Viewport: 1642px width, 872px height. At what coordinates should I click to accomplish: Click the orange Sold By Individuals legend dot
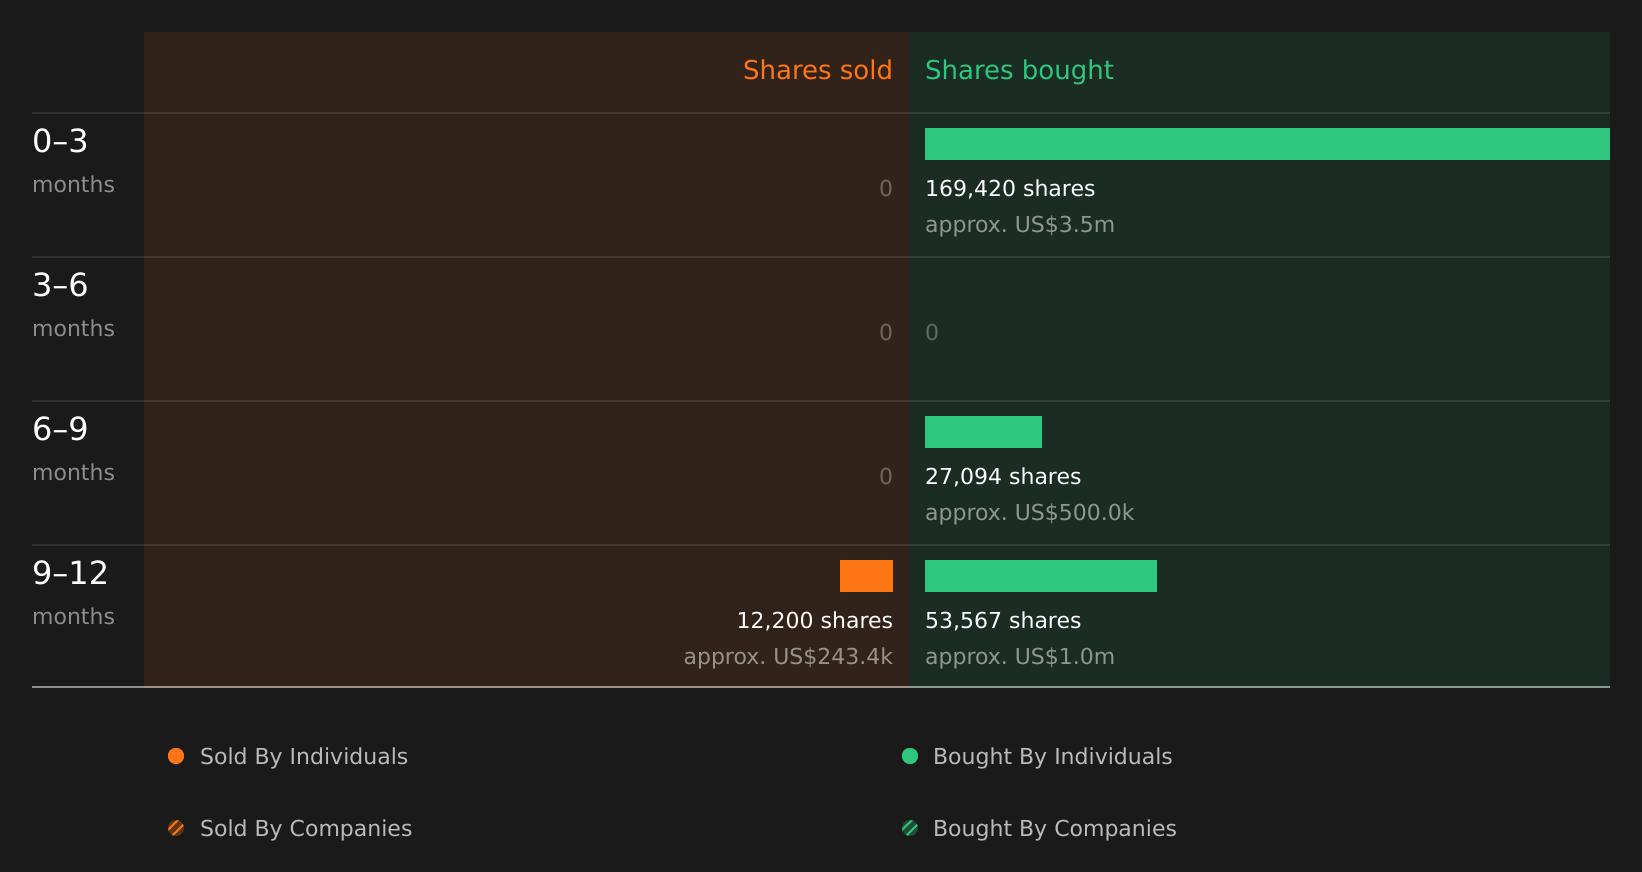click(176, 756)
